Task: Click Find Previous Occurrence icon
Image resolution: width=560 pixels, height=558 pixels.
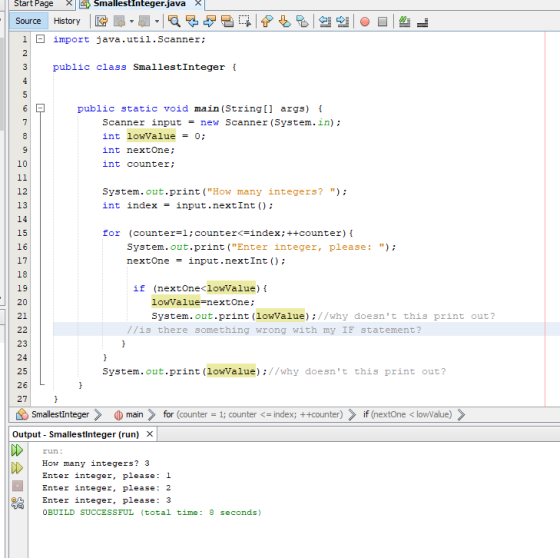Action: click(192, 21)
